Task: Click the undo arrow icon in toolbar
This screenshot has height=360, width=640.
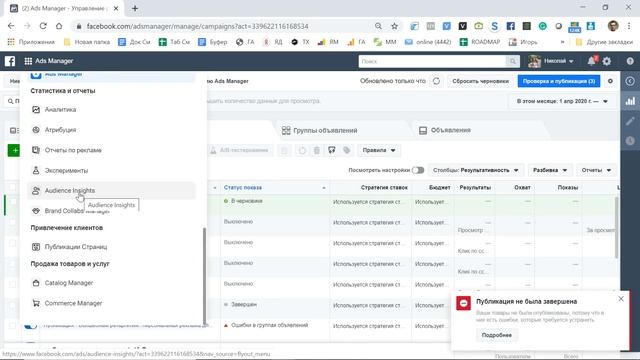Action: click(x=302, y=150)
